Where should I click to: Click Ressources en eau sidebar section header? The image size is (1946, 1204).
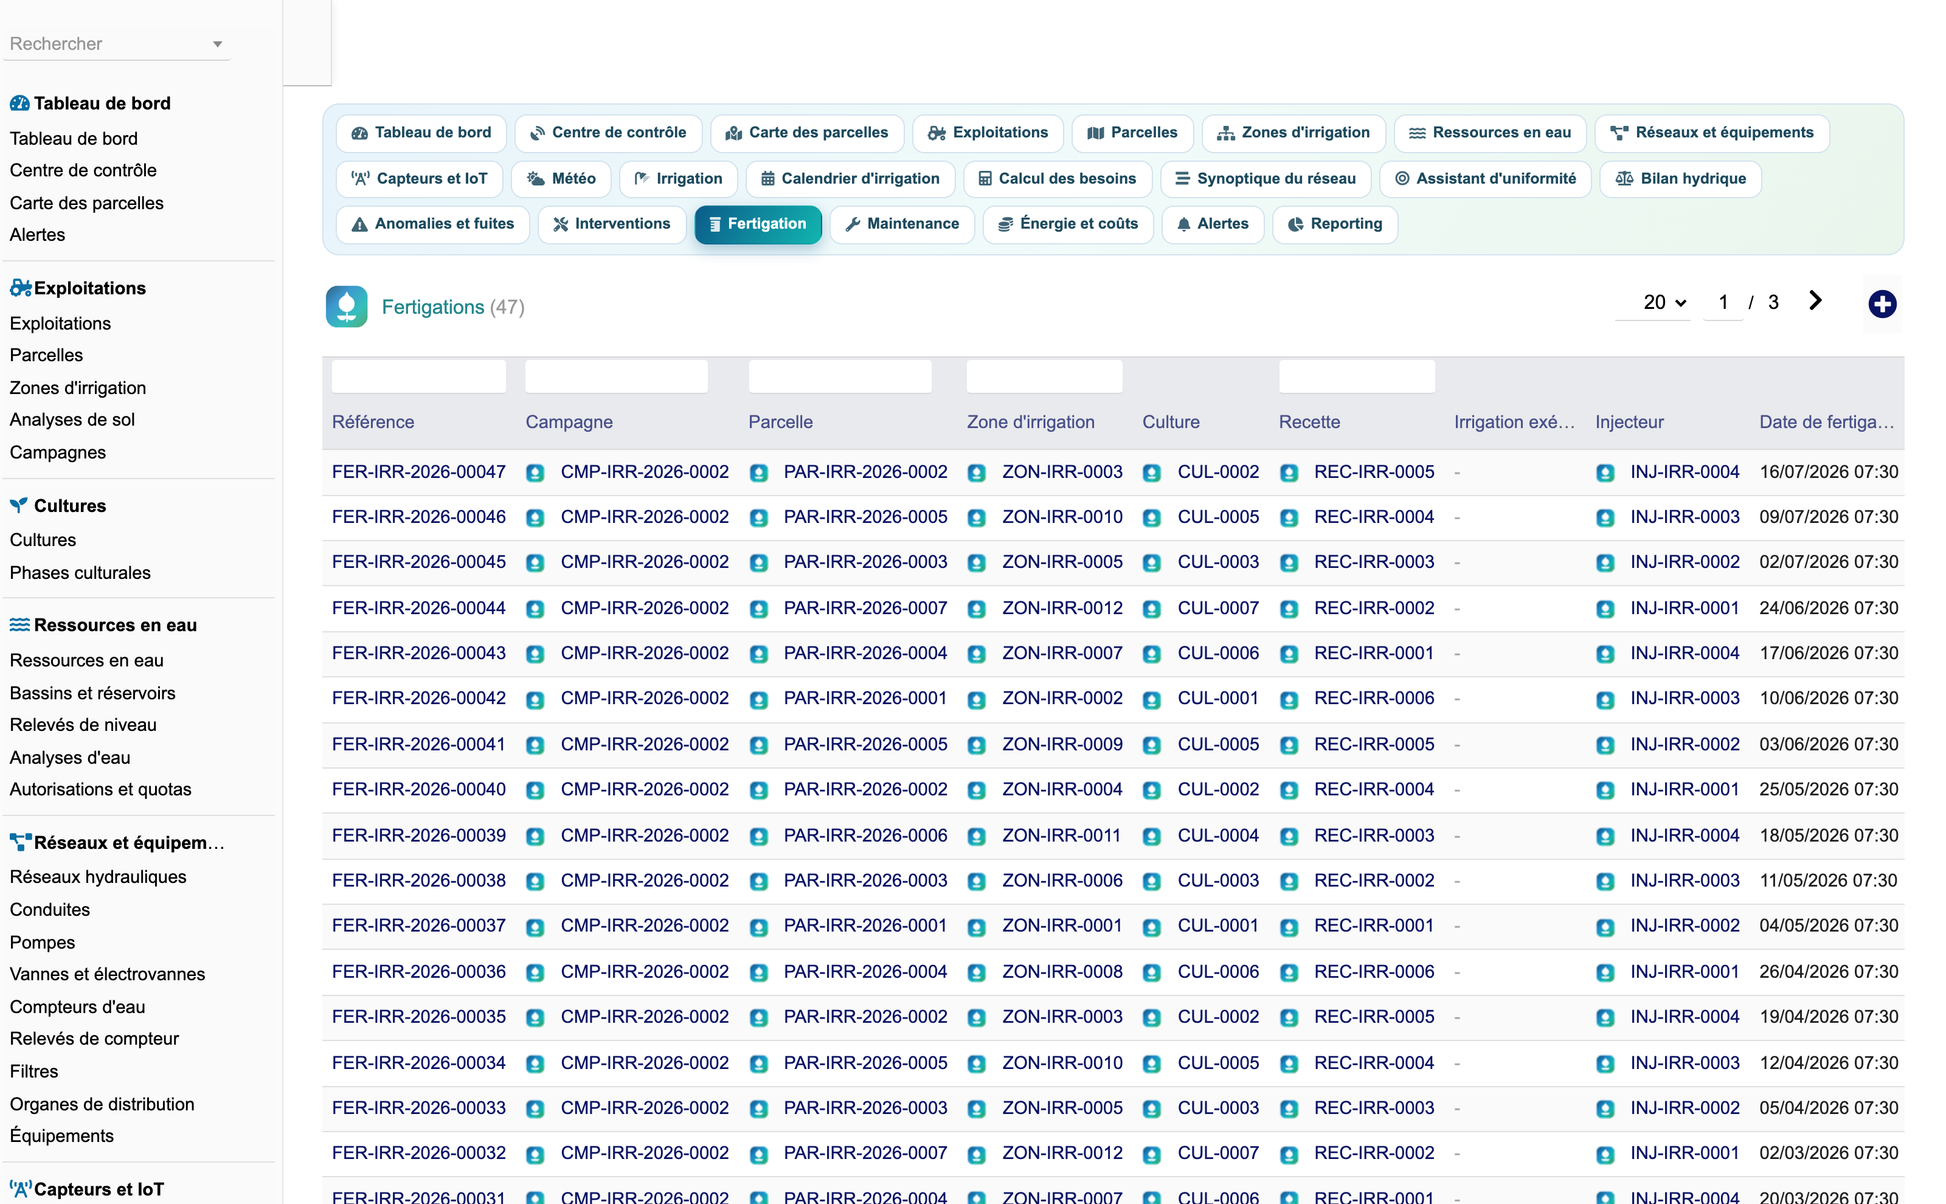coord(104,625)
